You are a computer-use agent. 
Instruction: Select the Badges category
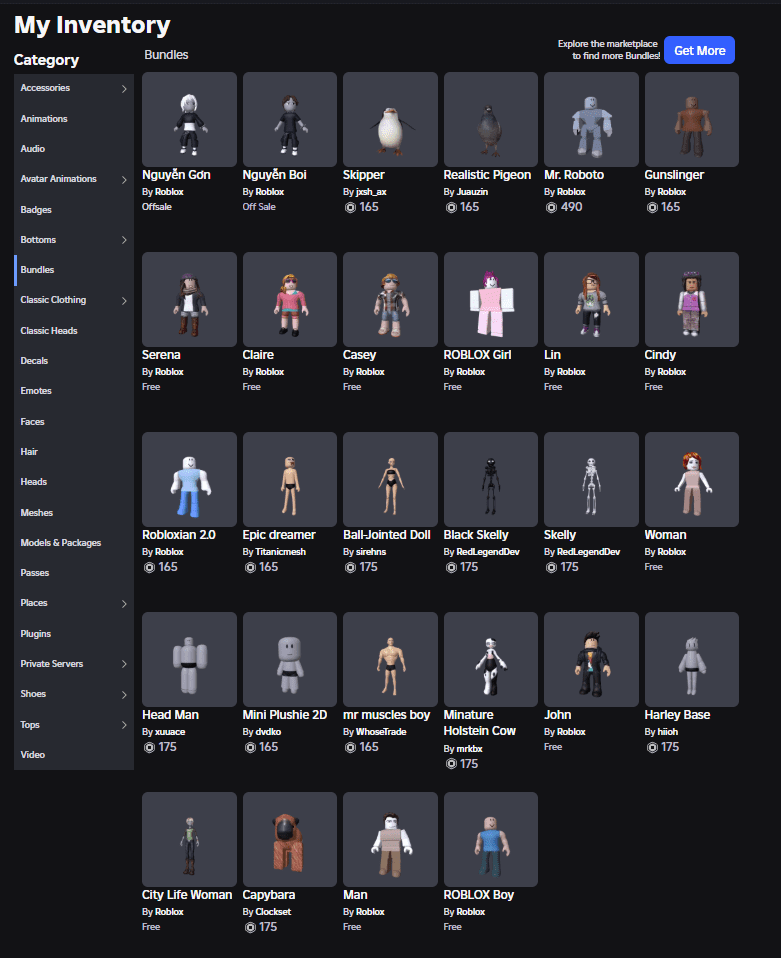[x=36, y=210]
